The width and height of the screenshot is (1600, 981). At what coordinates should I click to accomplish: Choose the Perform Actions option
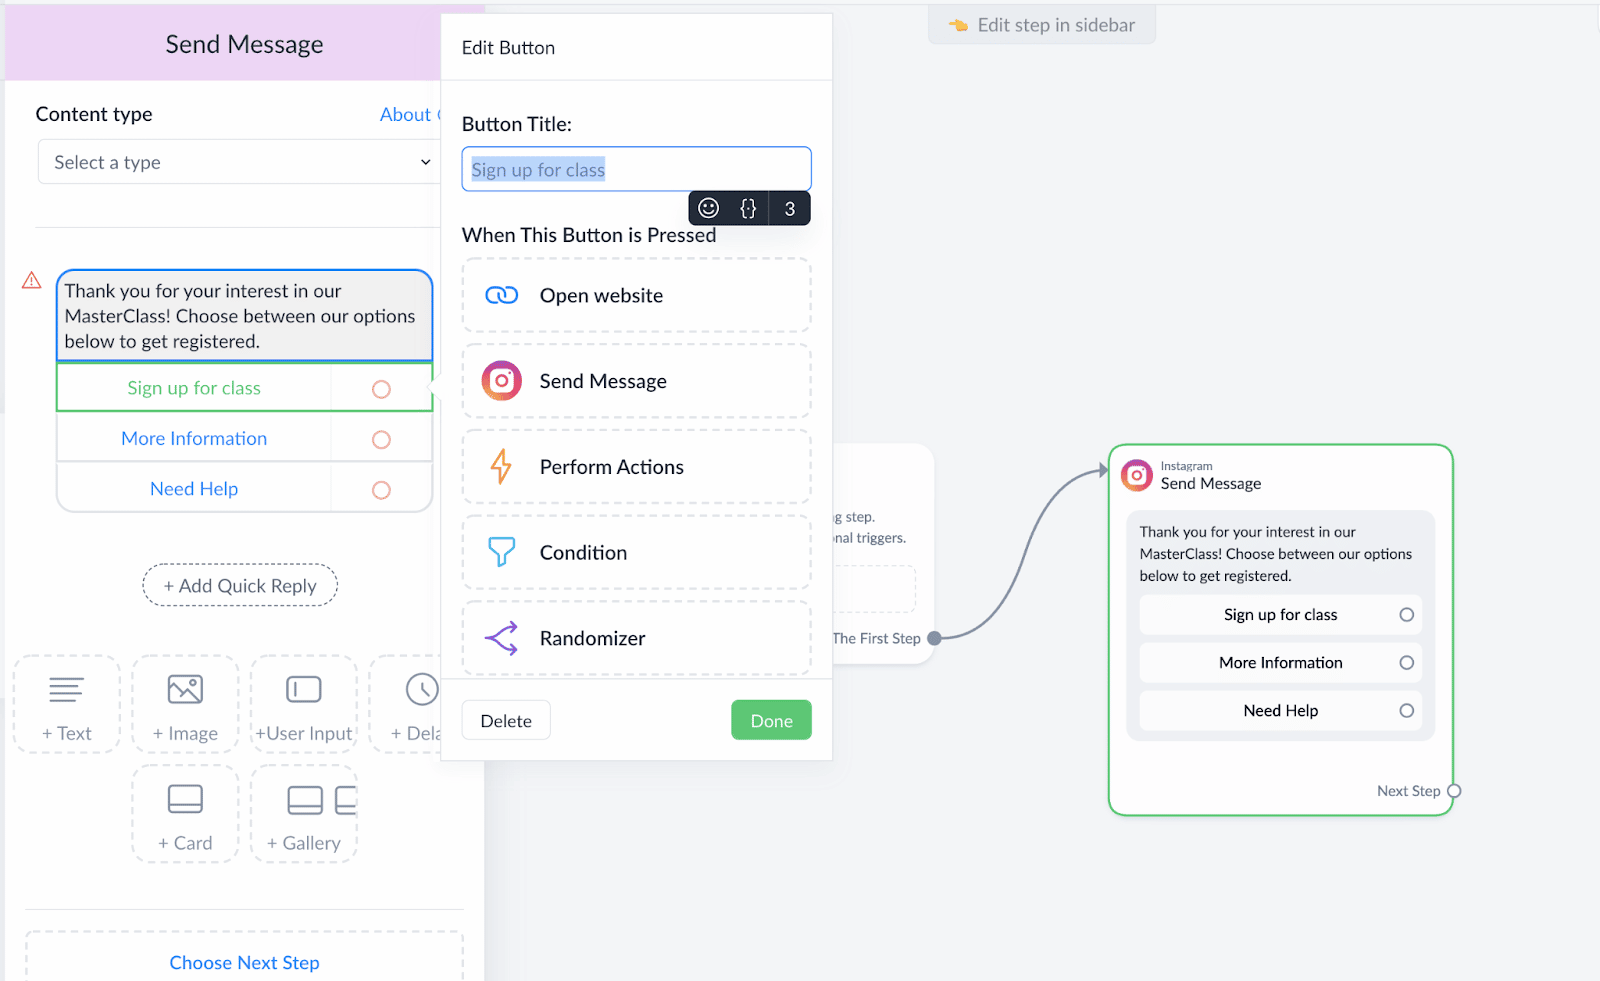(x=636, y=467)
